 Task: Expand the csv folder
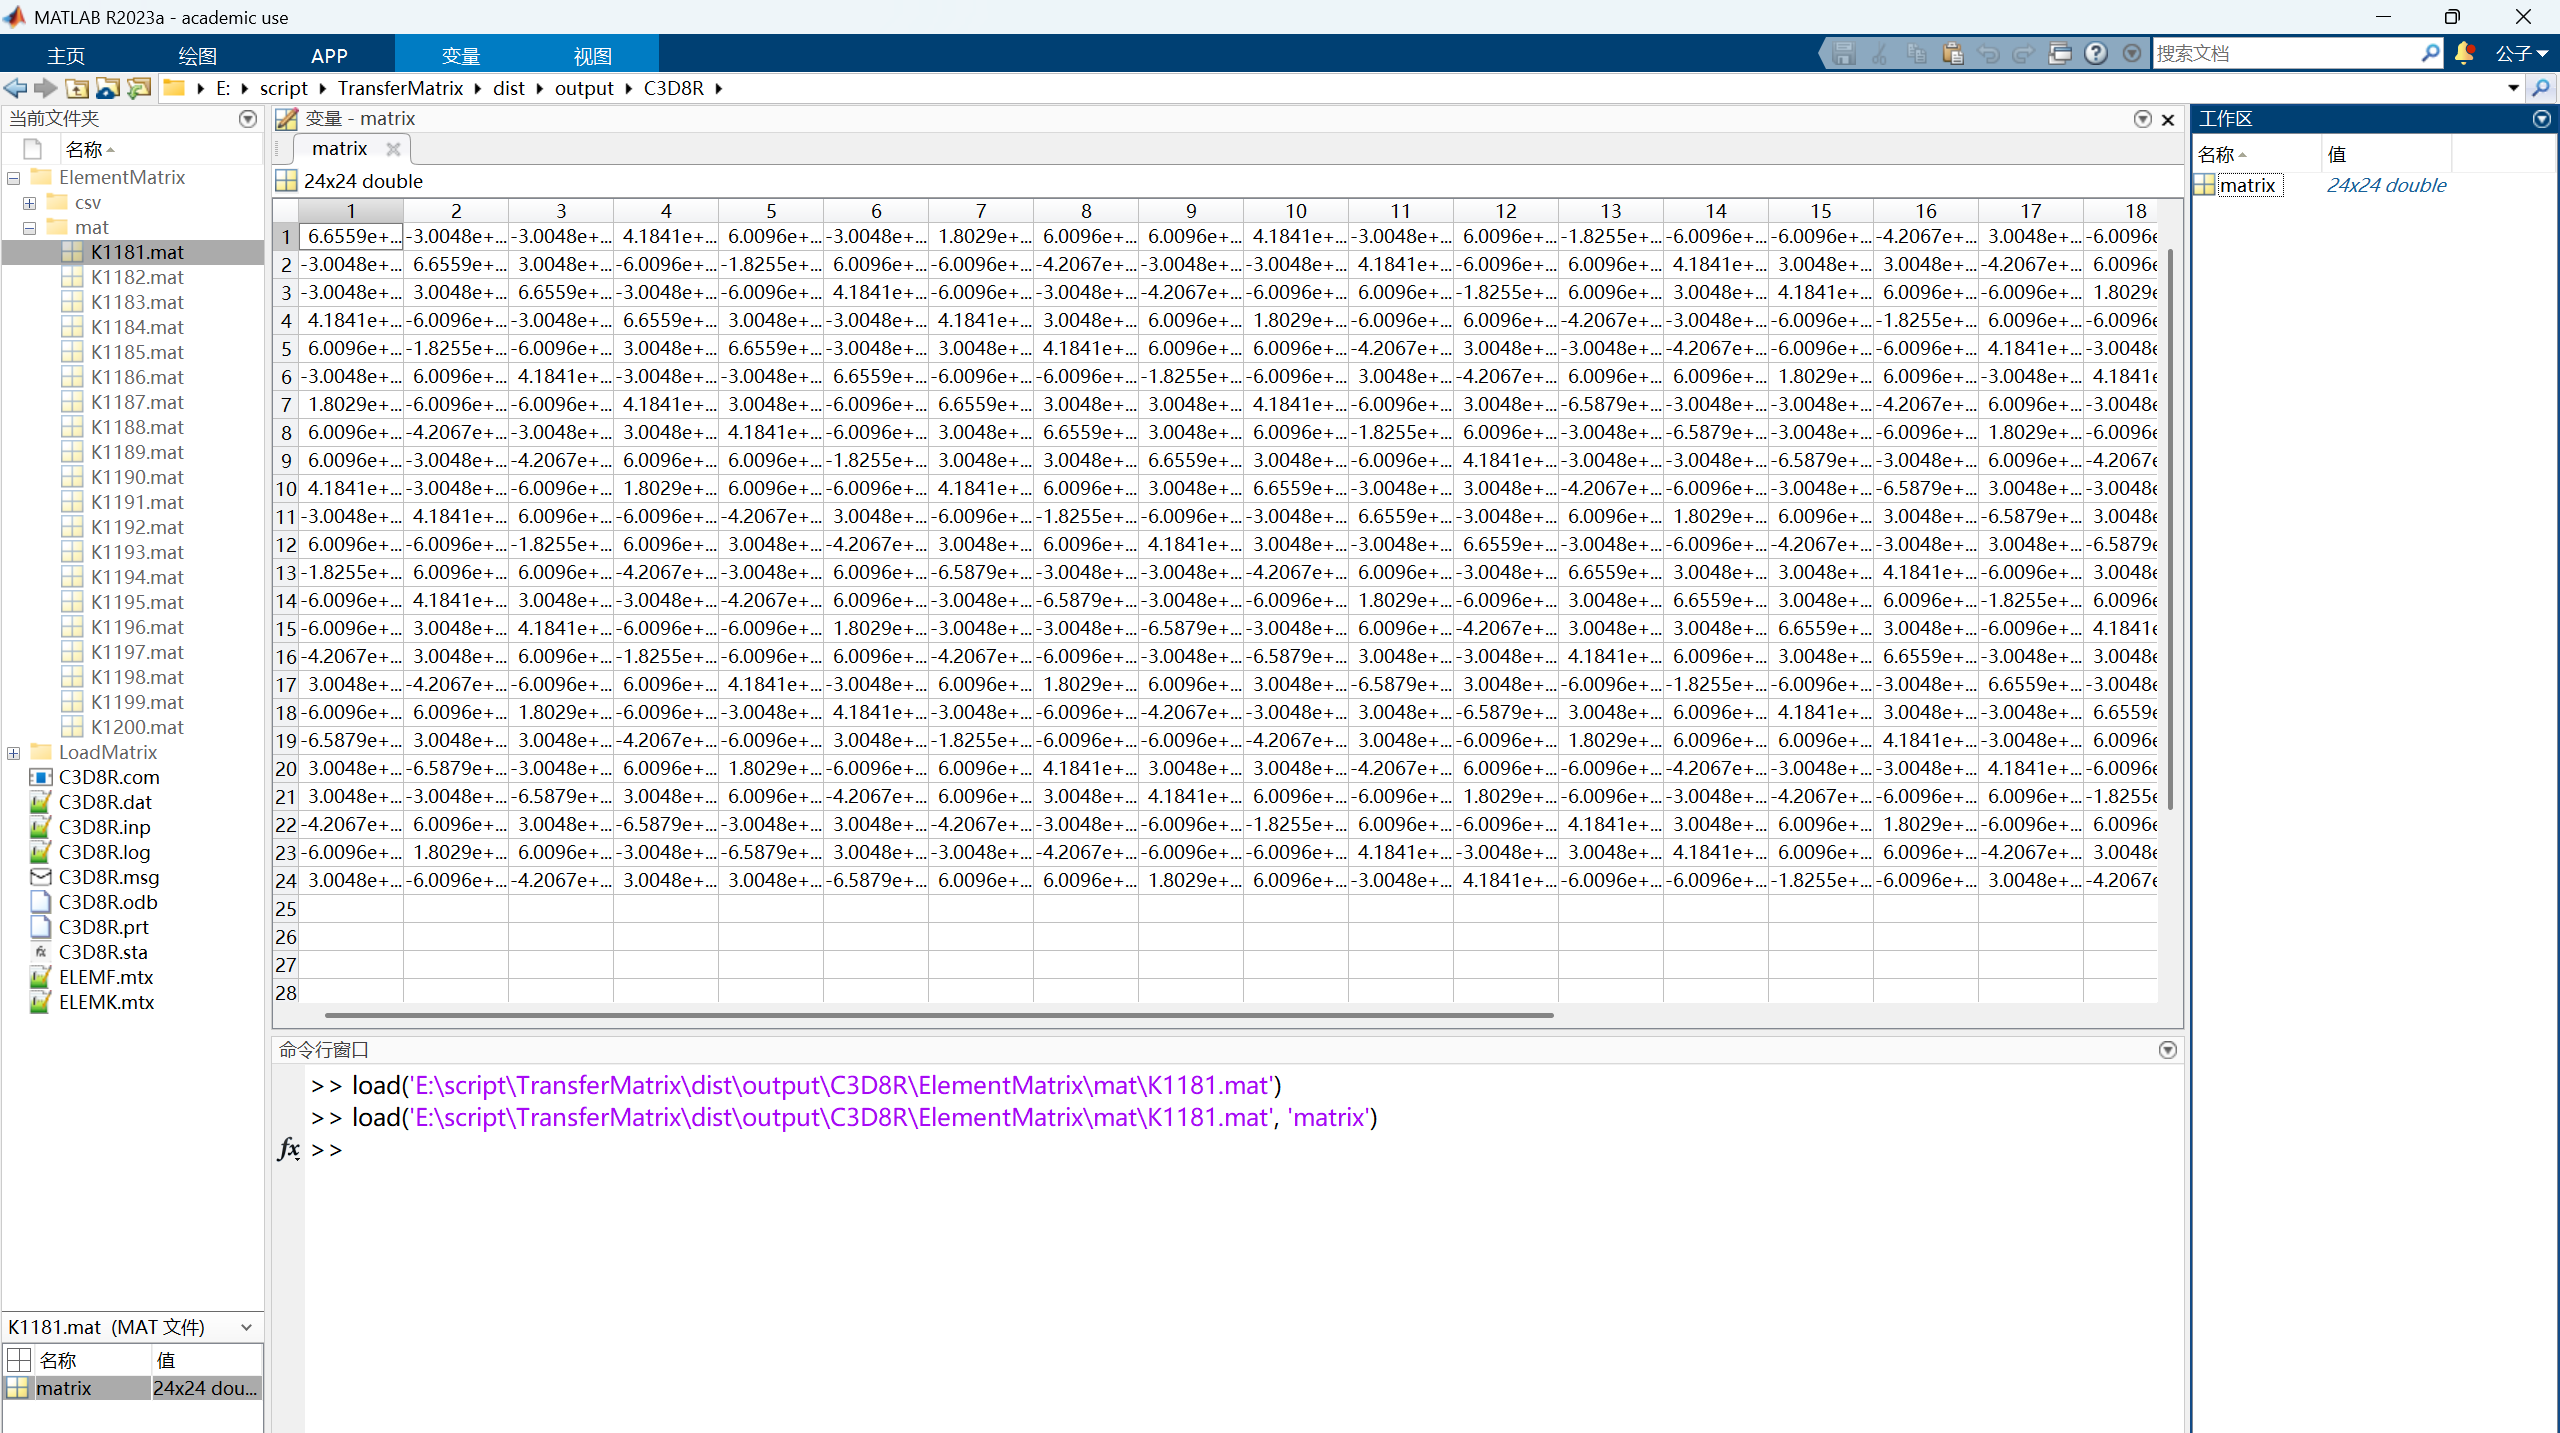pos(30,203)
